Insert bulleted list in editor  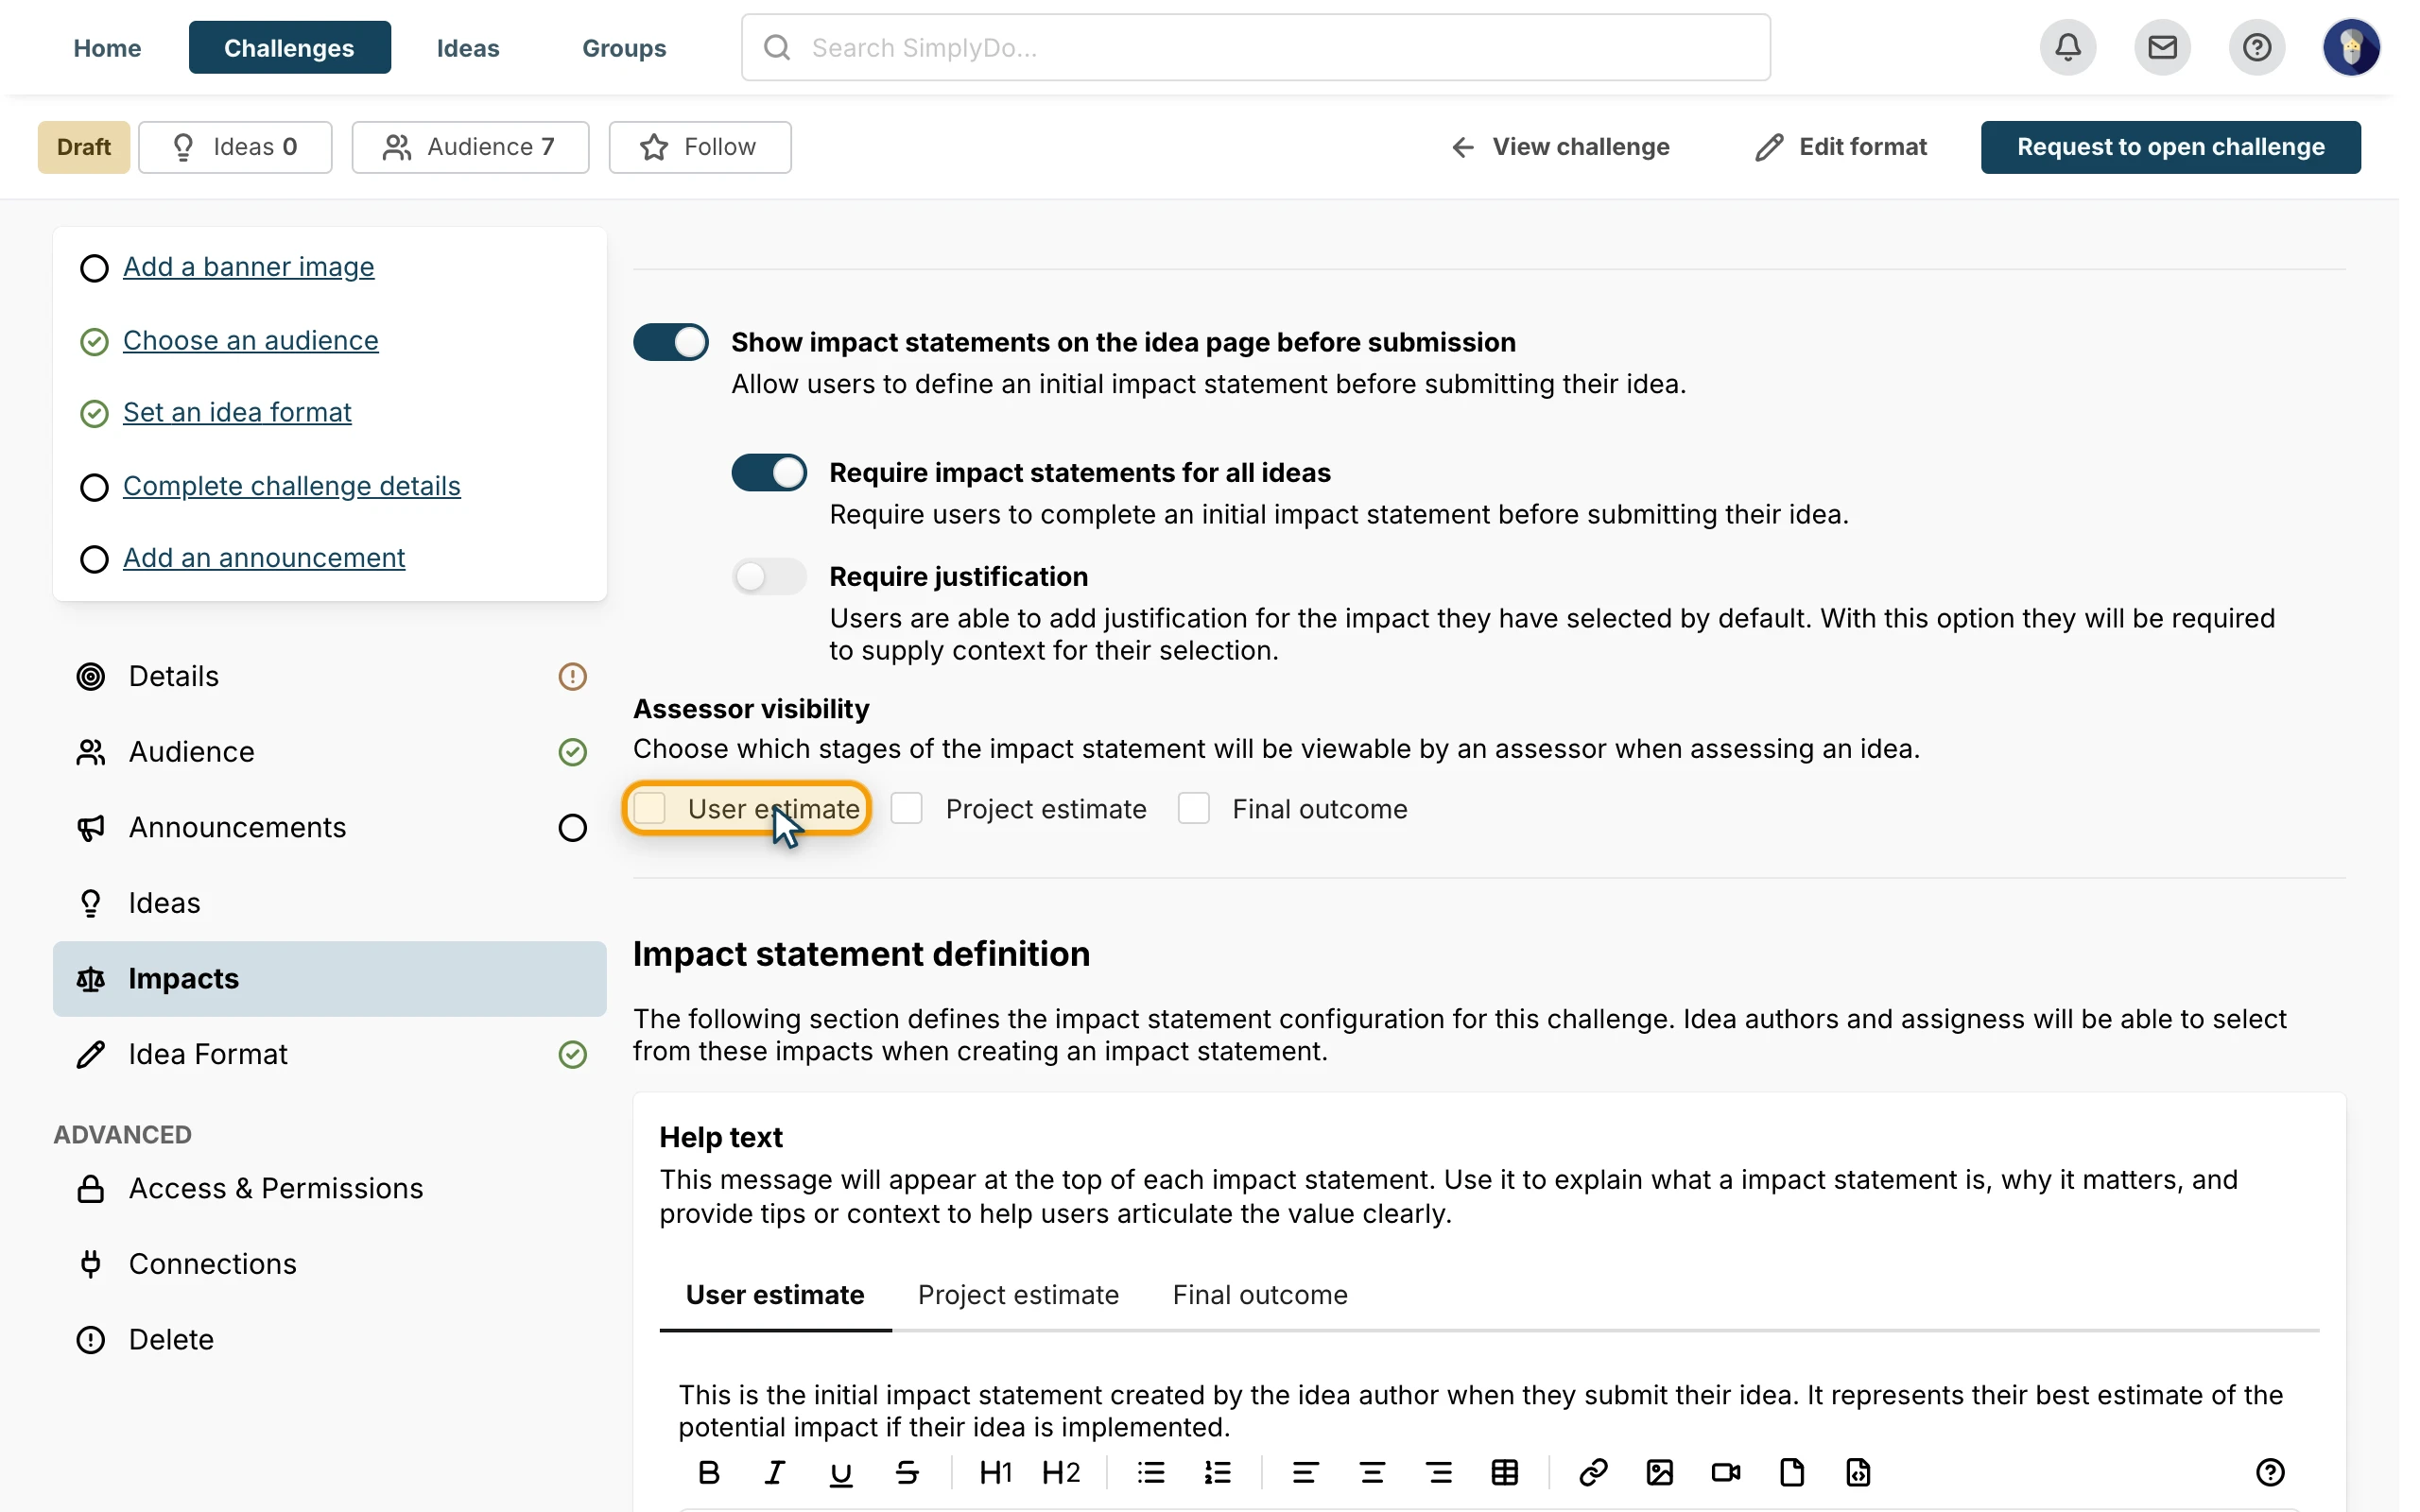click(1151, 1472)
